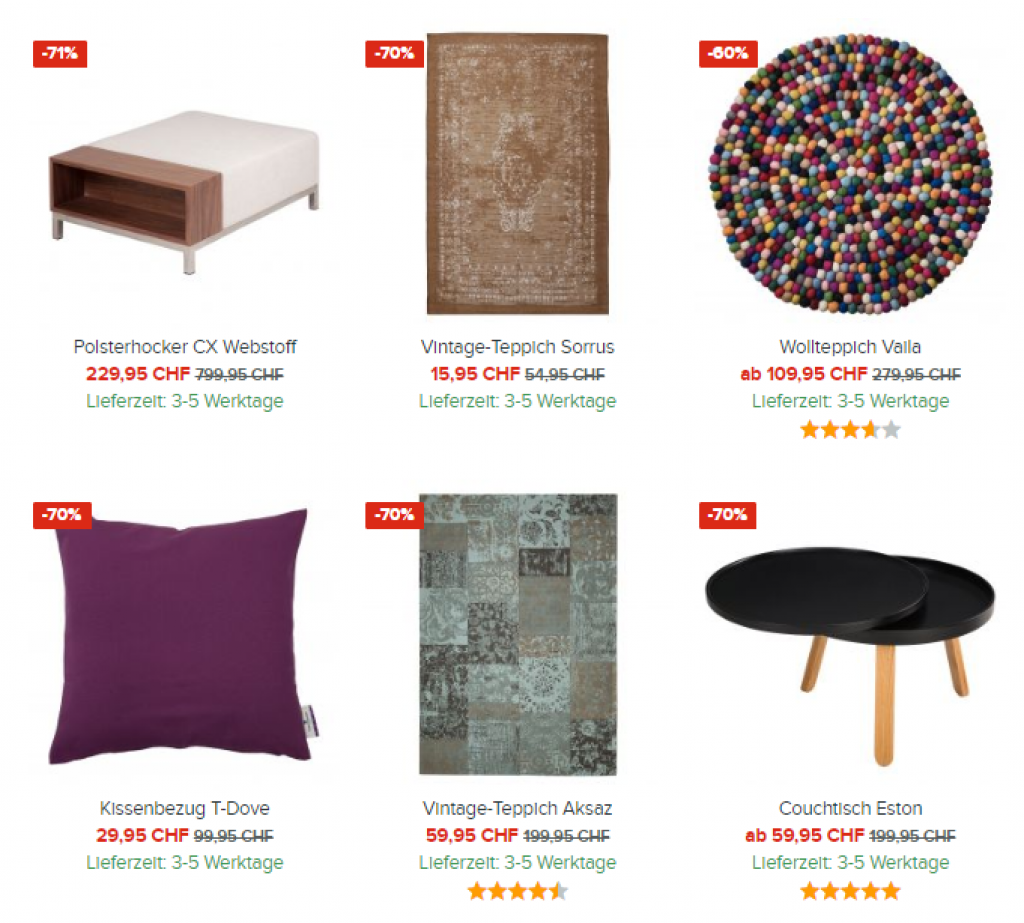
Task: Open the purple Kissenbezug T-Dove pillow image
Action: (x=185, y=636)
